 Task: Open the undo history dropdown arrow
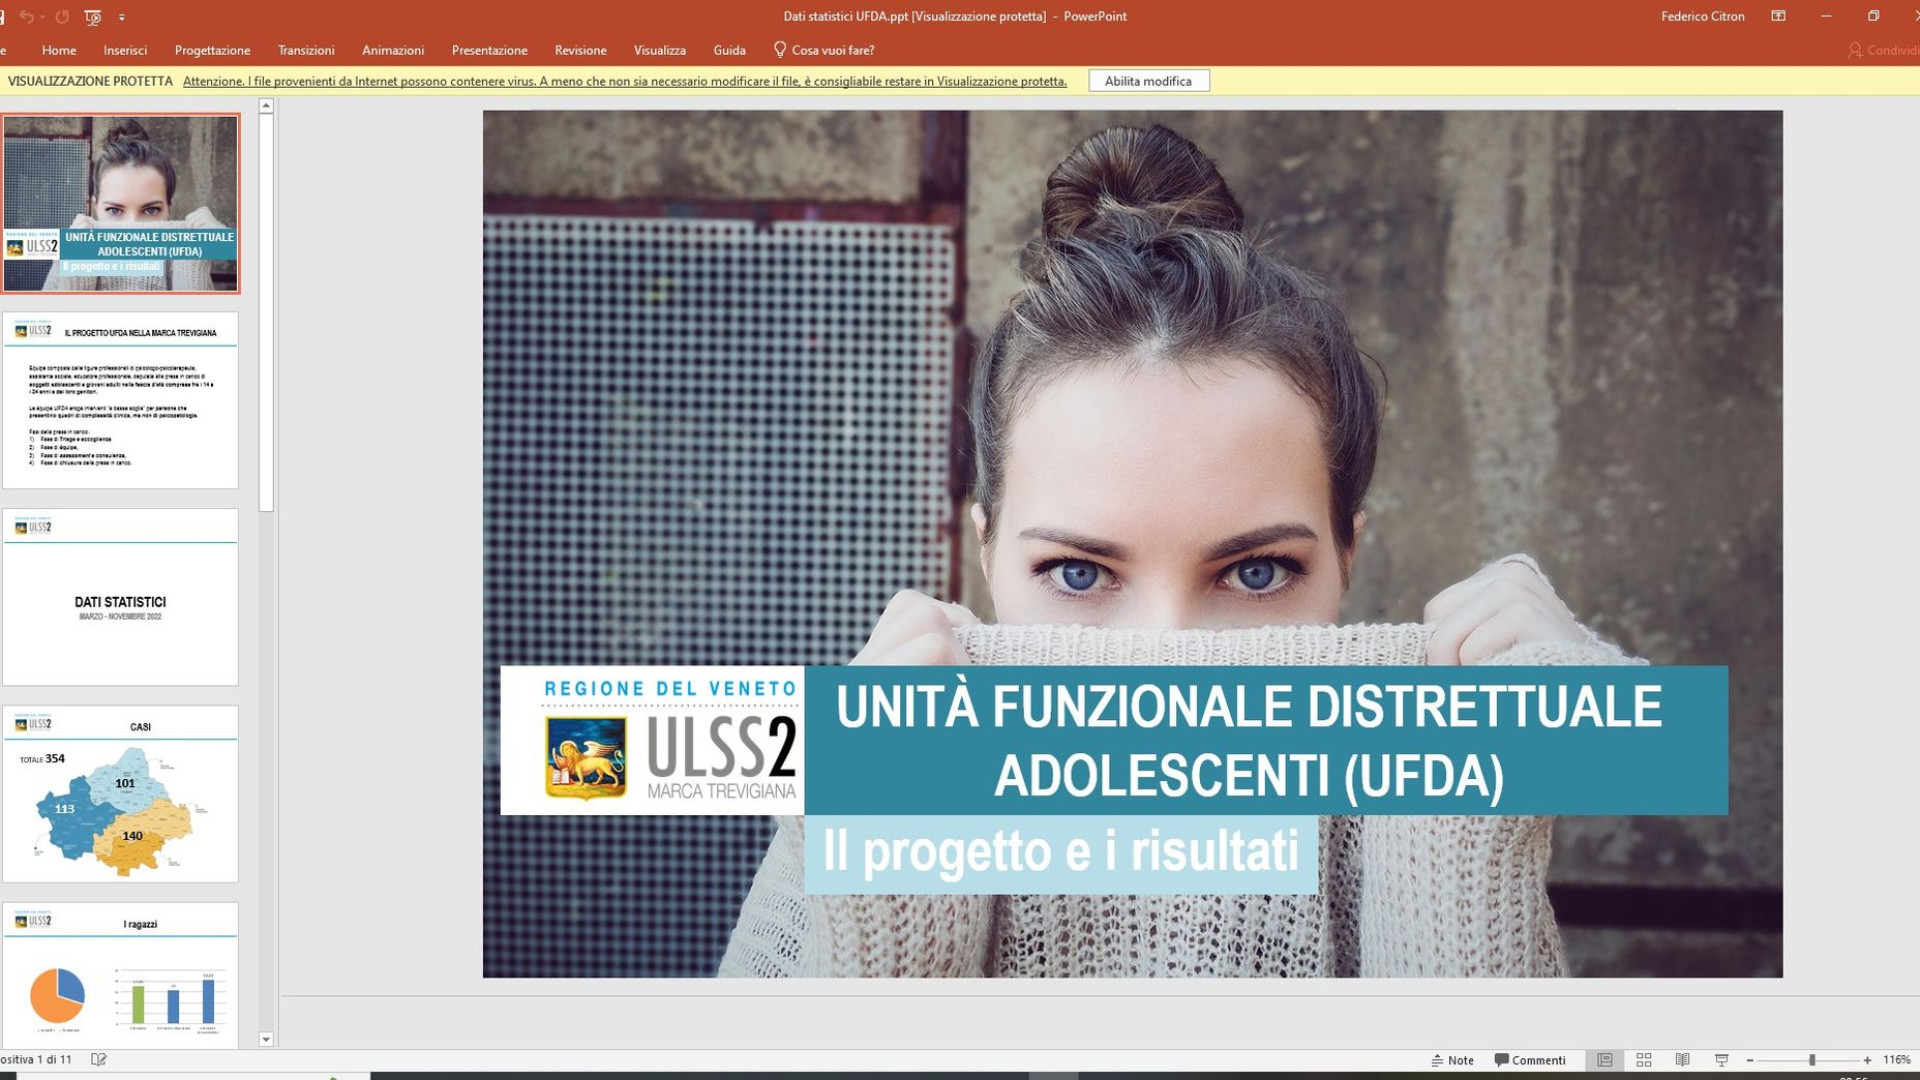click(43, 17)
